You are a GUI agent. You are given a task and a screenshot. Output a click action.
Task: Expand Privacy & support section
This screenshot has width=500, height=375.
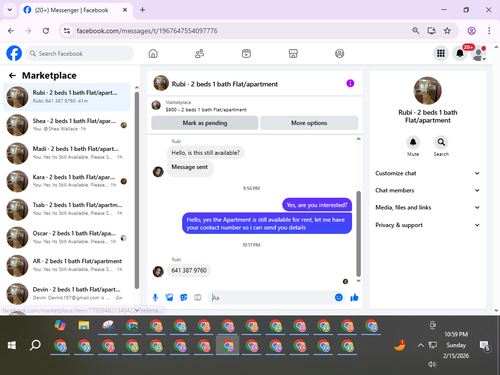pyautogui.click(x=427, y=225)
